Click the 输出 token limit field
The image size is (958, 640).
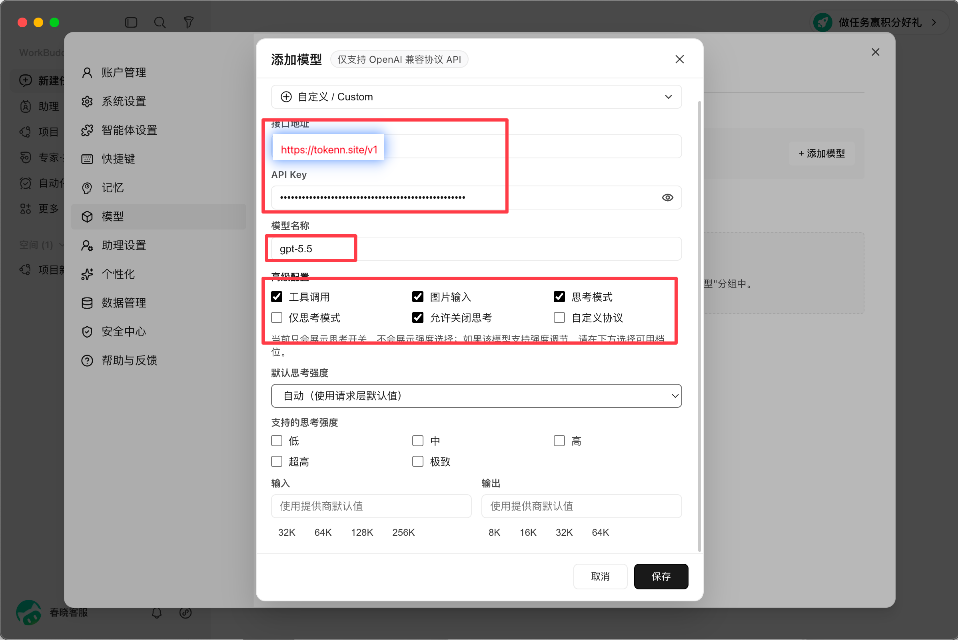pyautogui.click(x=581, y=506)
